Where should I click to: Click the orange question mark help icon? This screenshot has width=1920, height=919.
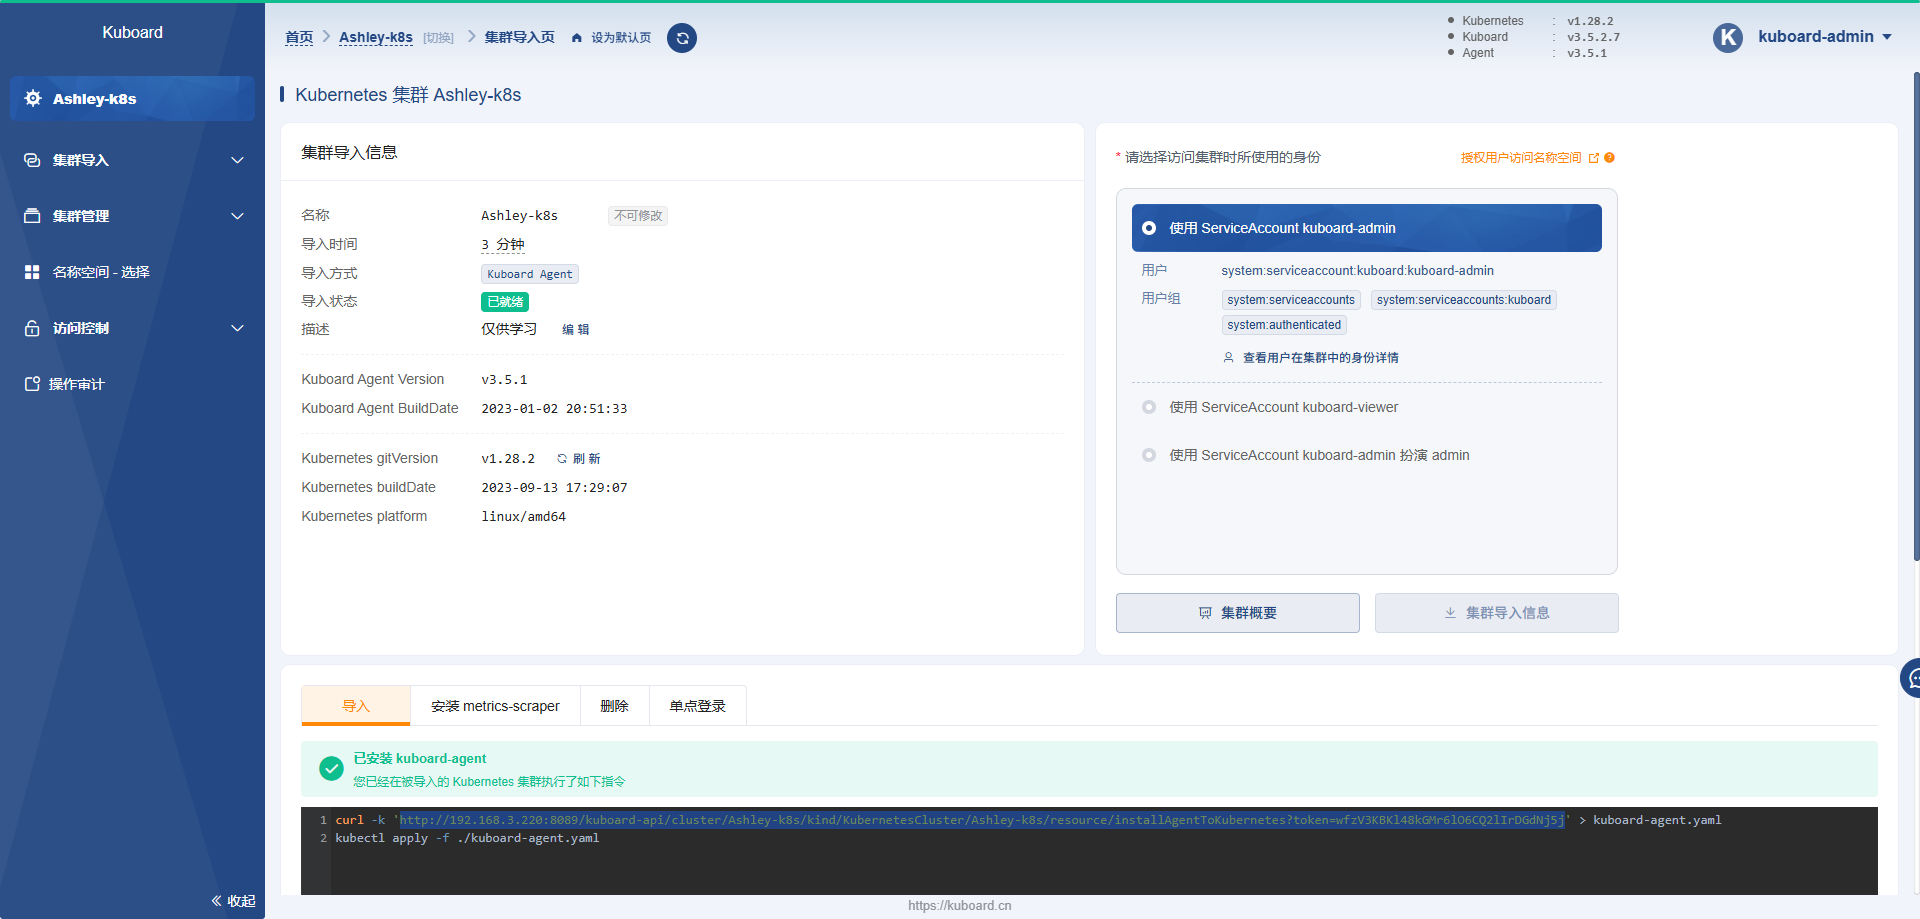[x=1610, y=158]
